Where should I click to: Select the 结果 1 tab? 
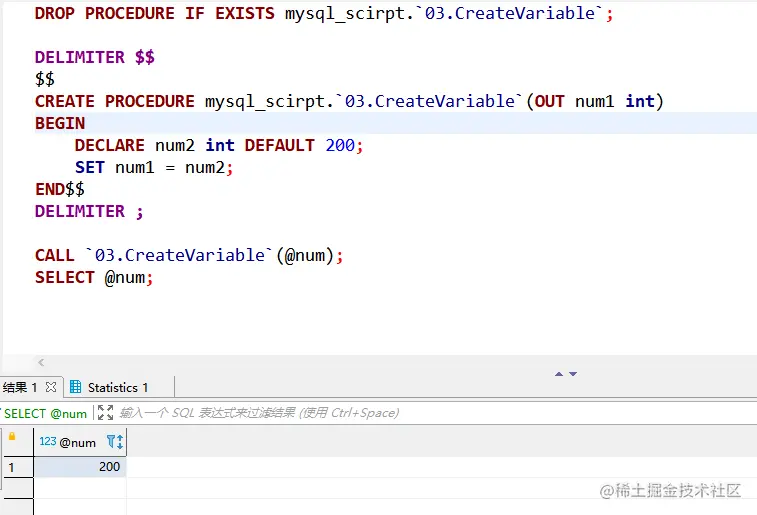[20, 387]
